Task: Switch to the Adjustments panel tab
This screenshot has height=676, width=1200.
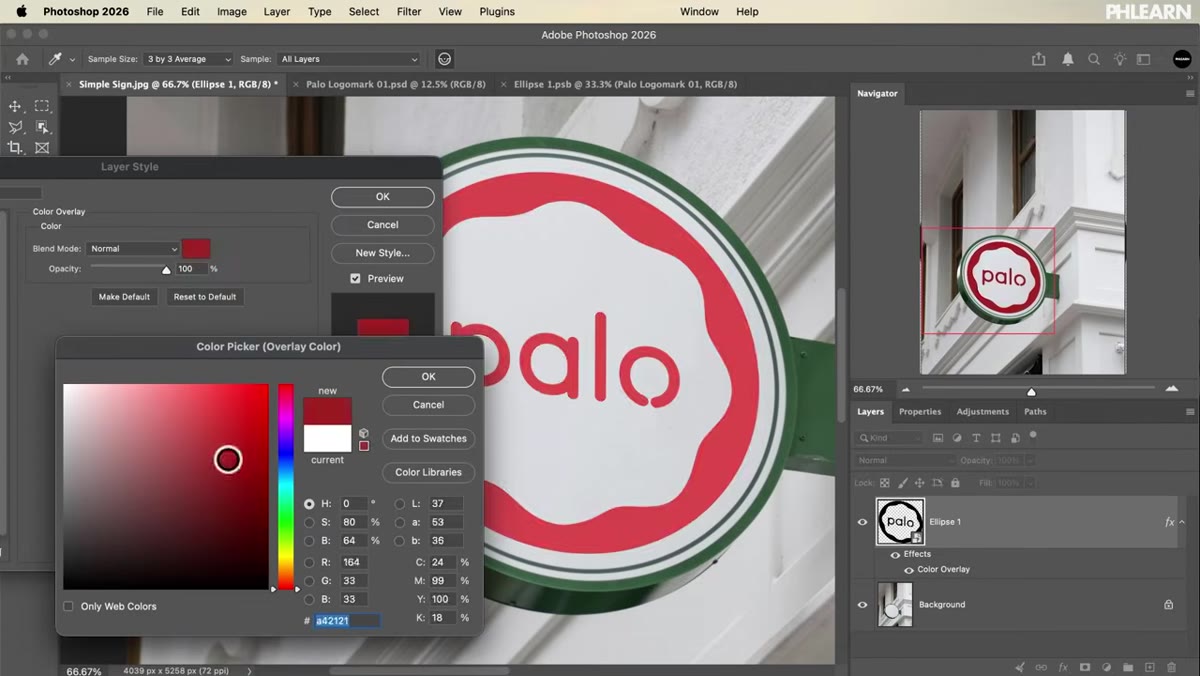Action: click(982, 412)
